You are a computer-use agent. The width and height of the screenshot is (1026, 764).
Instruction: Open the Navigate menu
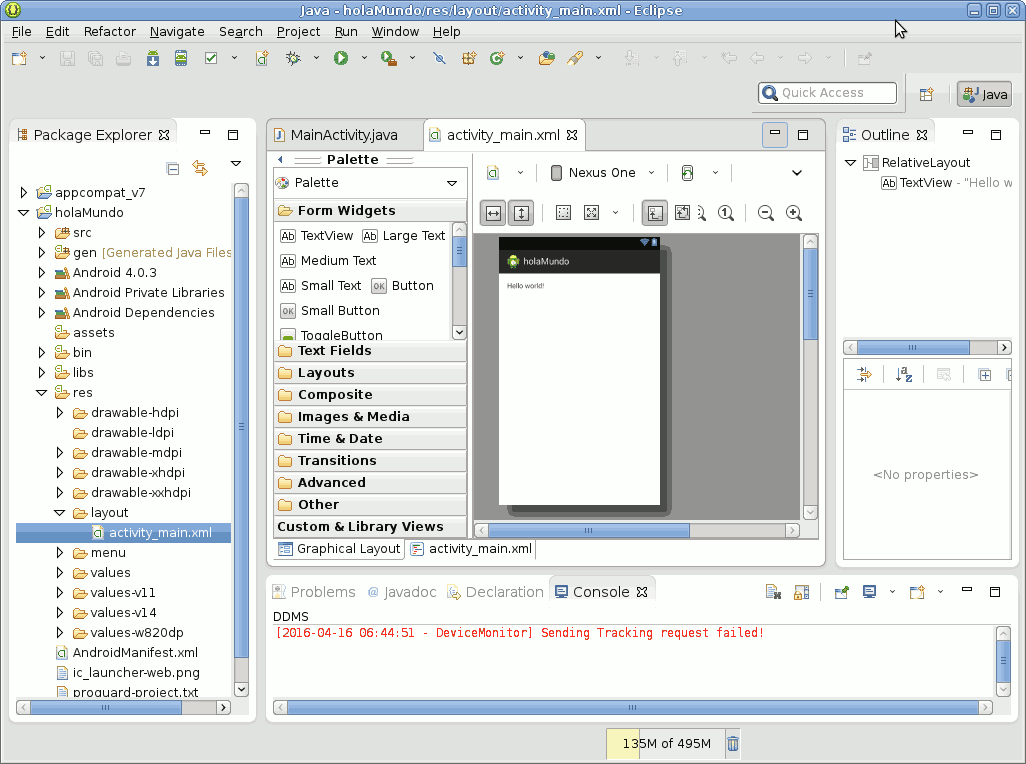pos(177,31)
